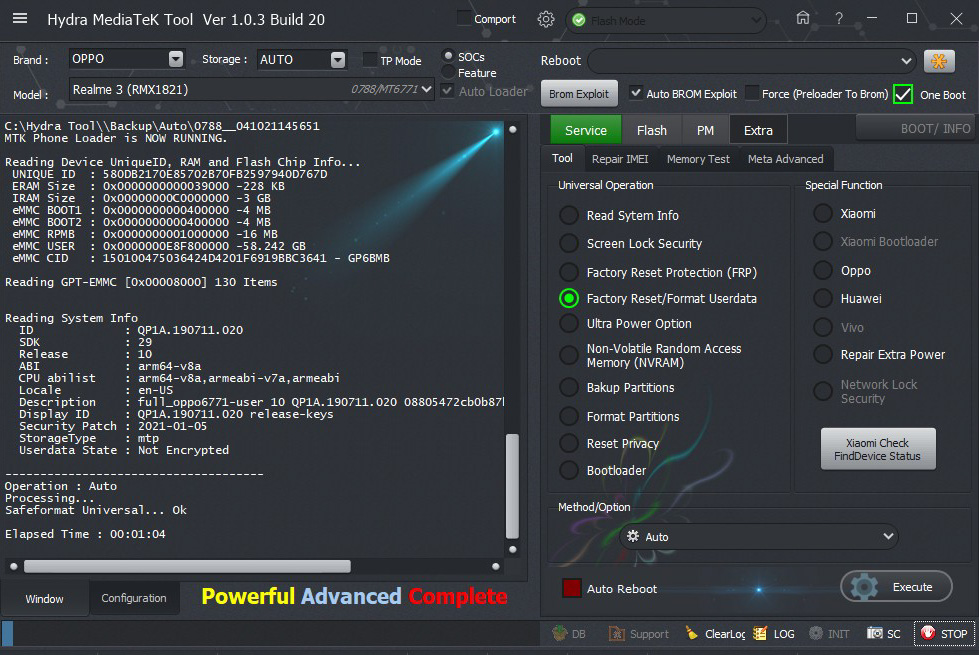Switch to the Flash tab
The width and height of the screenshot is (979, 655).
point(651,130)
